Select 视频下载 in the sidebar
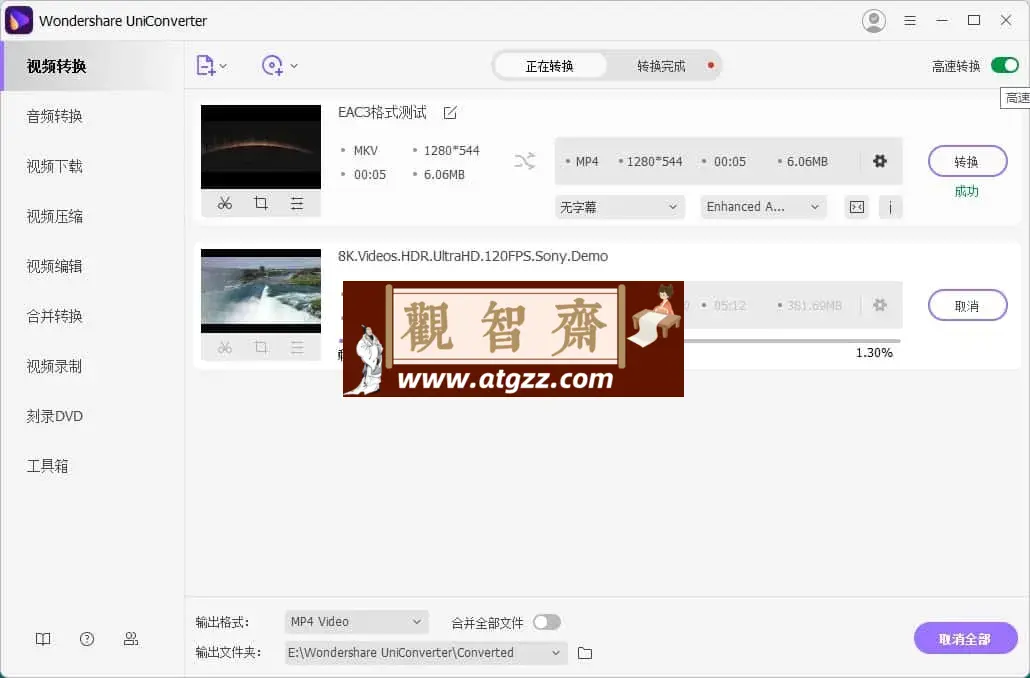1030x678 pixels. click(55, 166)
